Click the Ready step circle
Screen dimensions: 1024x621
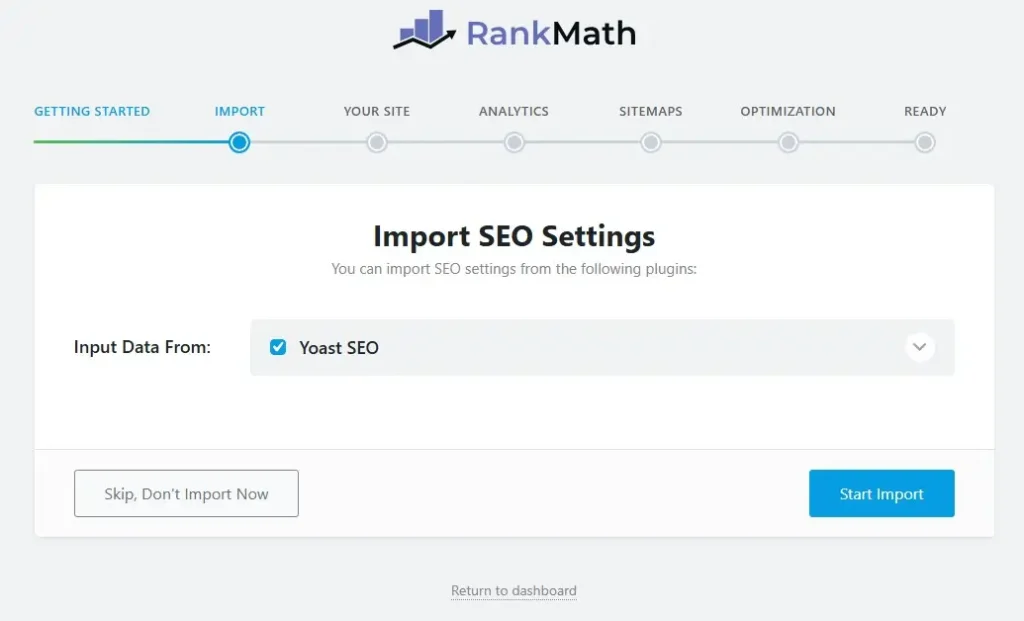[925, 143]
